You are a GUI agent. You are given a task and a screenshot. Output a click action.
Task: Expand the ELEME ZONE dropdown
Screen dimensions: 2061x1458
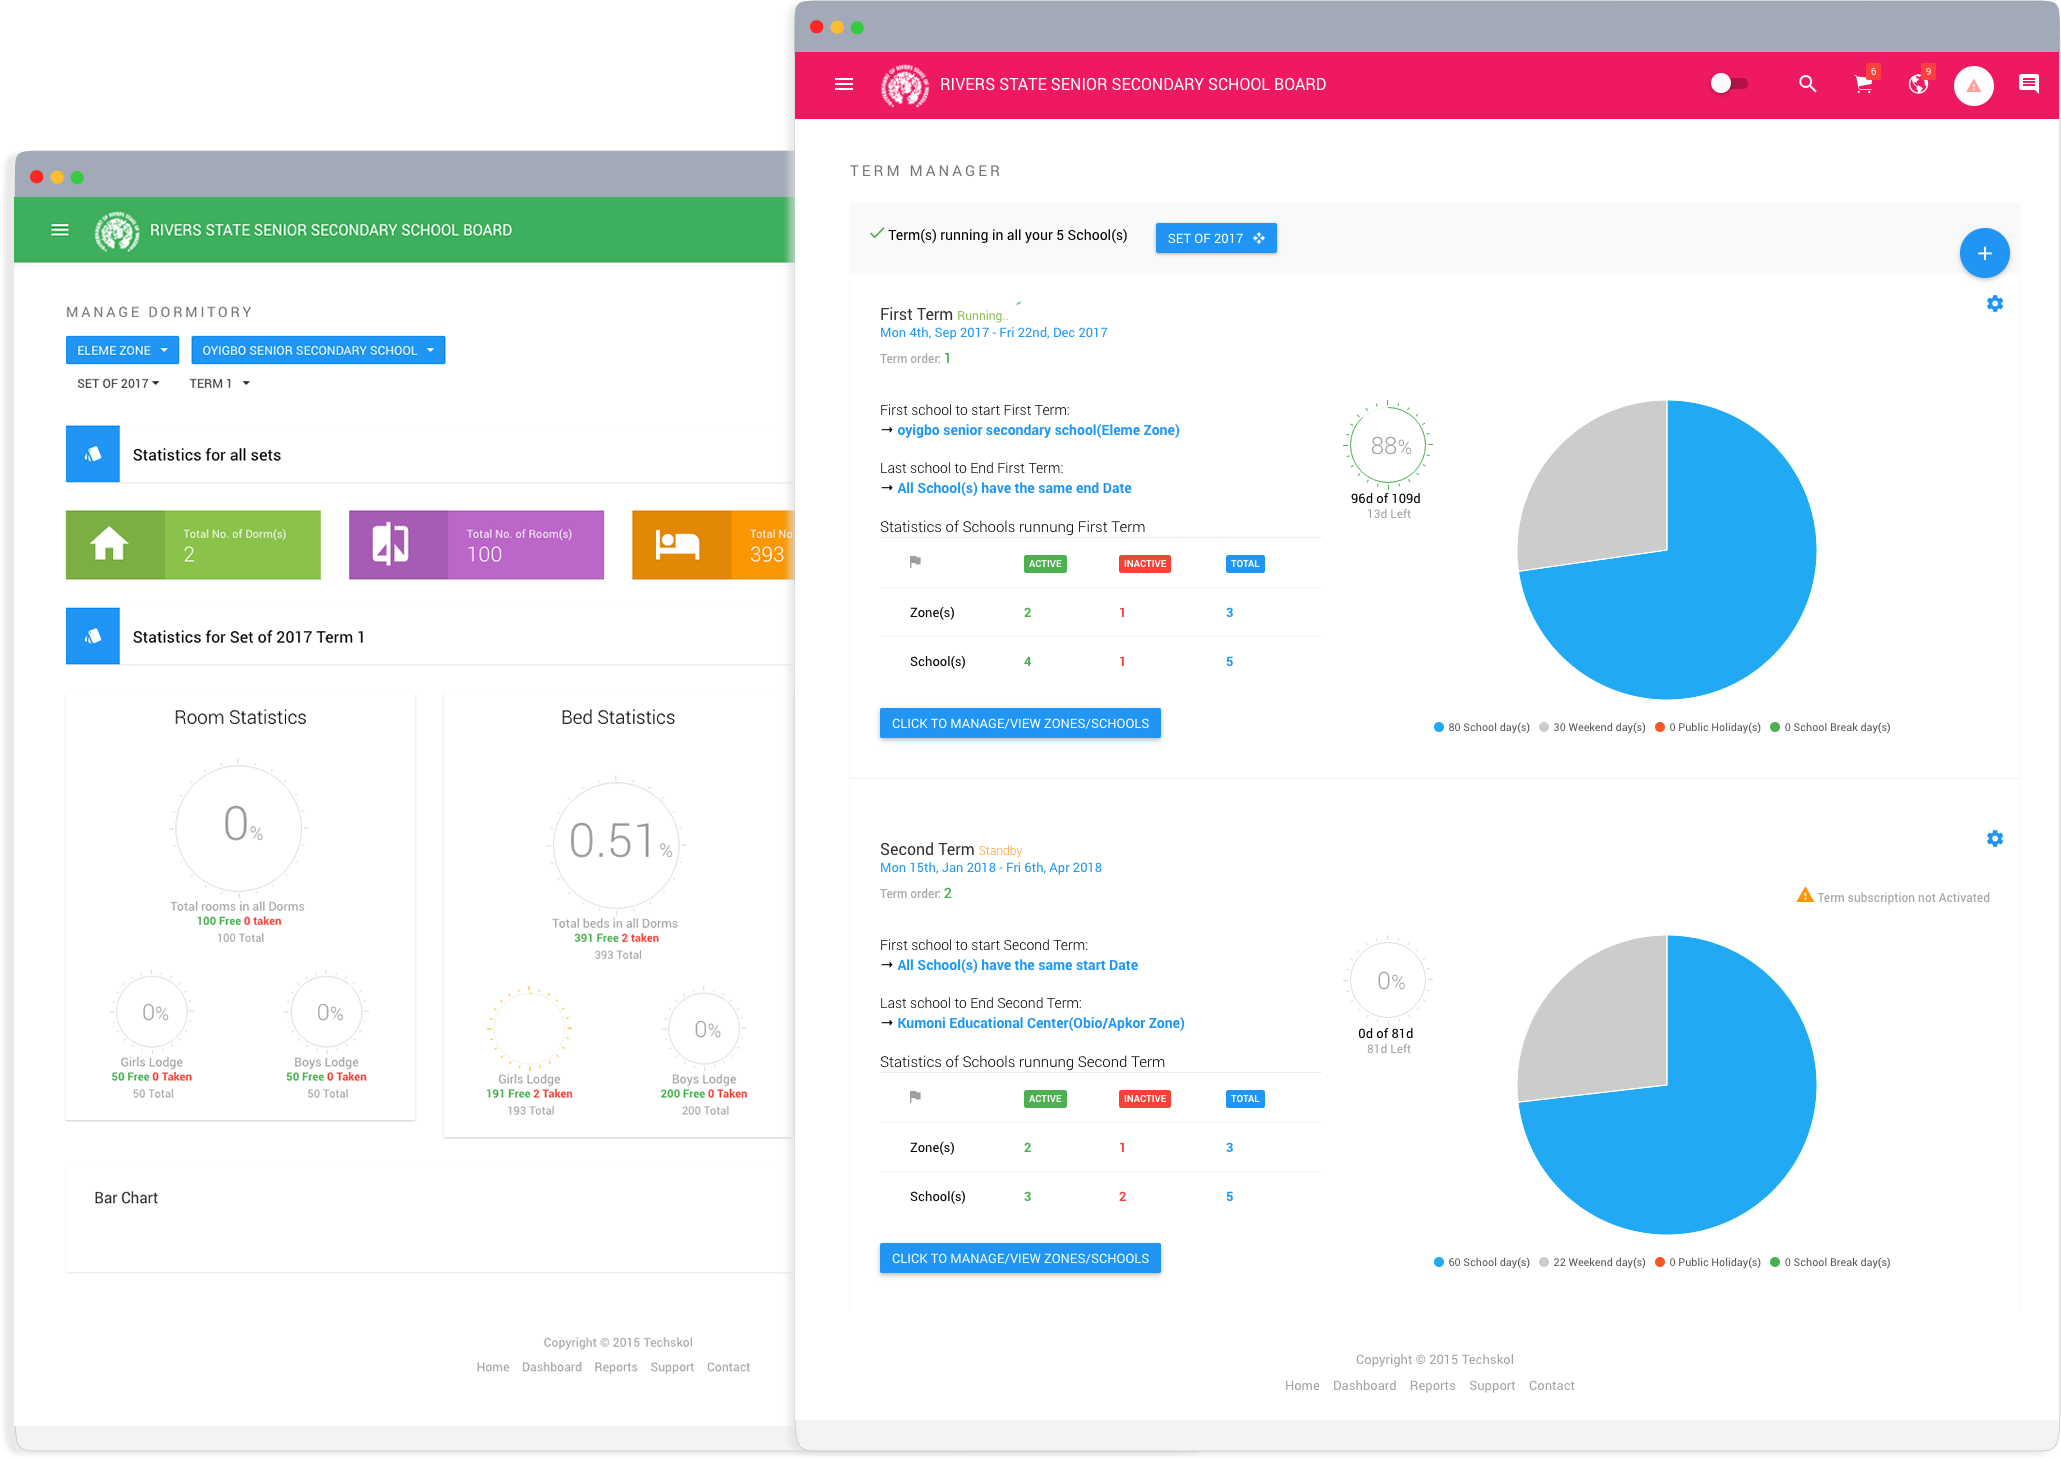[x=122, y=350]
